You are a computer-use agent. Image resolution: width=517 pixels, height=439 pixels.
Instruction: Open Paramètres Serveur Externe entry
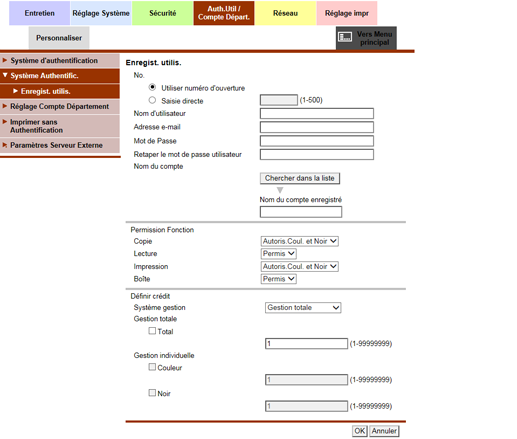pos(60,145)
